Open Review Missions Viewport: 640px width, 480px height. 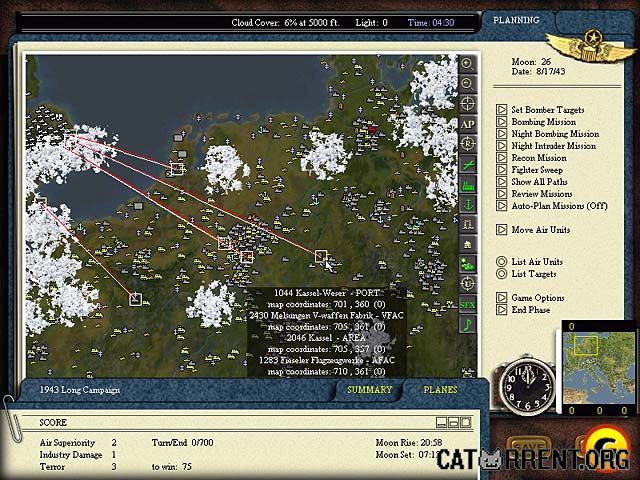(x=534, y=194)
